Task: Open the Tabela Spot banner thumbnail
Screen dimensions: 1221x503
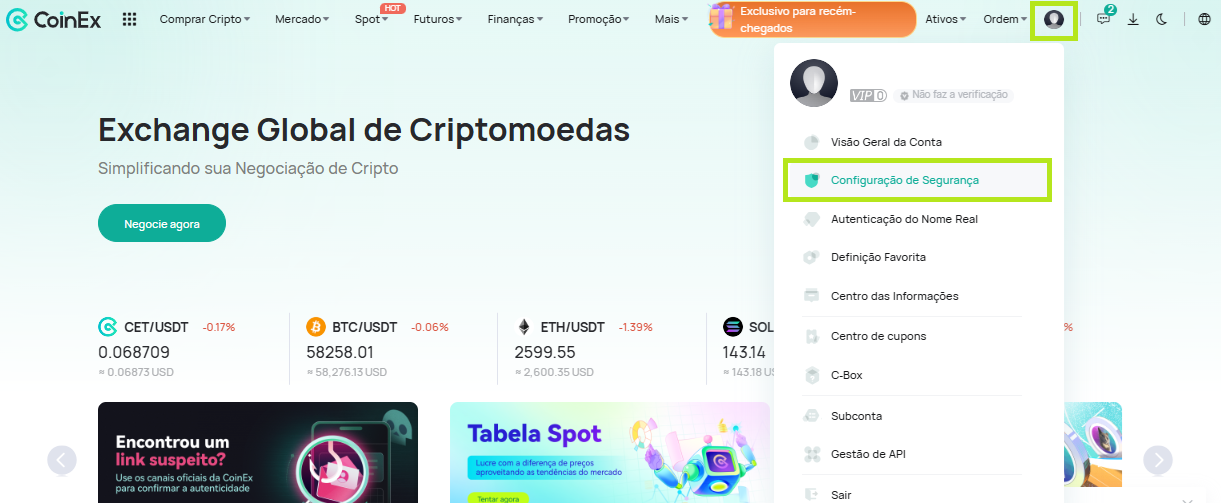Action: [610, 452]
